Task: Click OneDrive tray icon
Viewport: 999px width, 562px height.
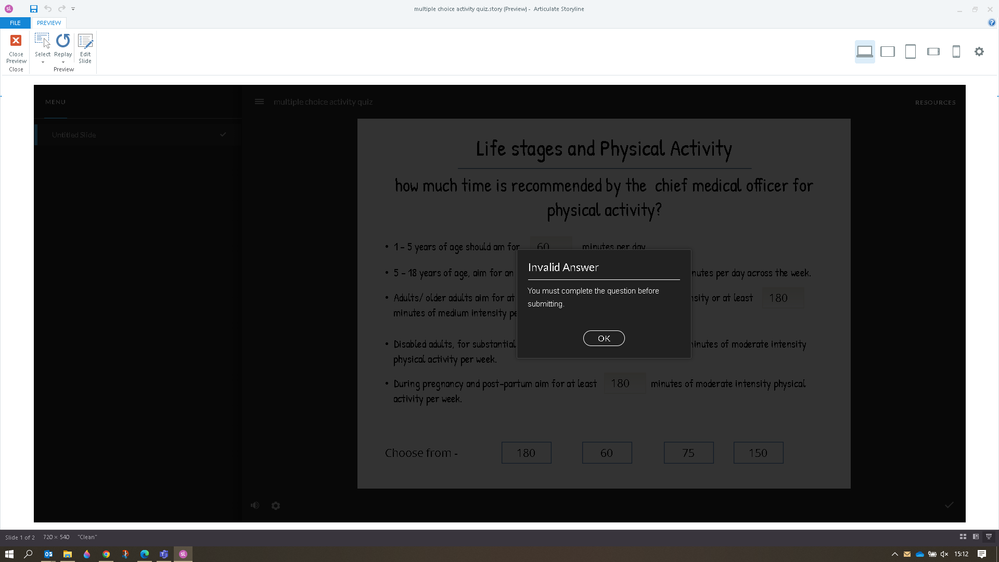Action: [x=919, y=554]
